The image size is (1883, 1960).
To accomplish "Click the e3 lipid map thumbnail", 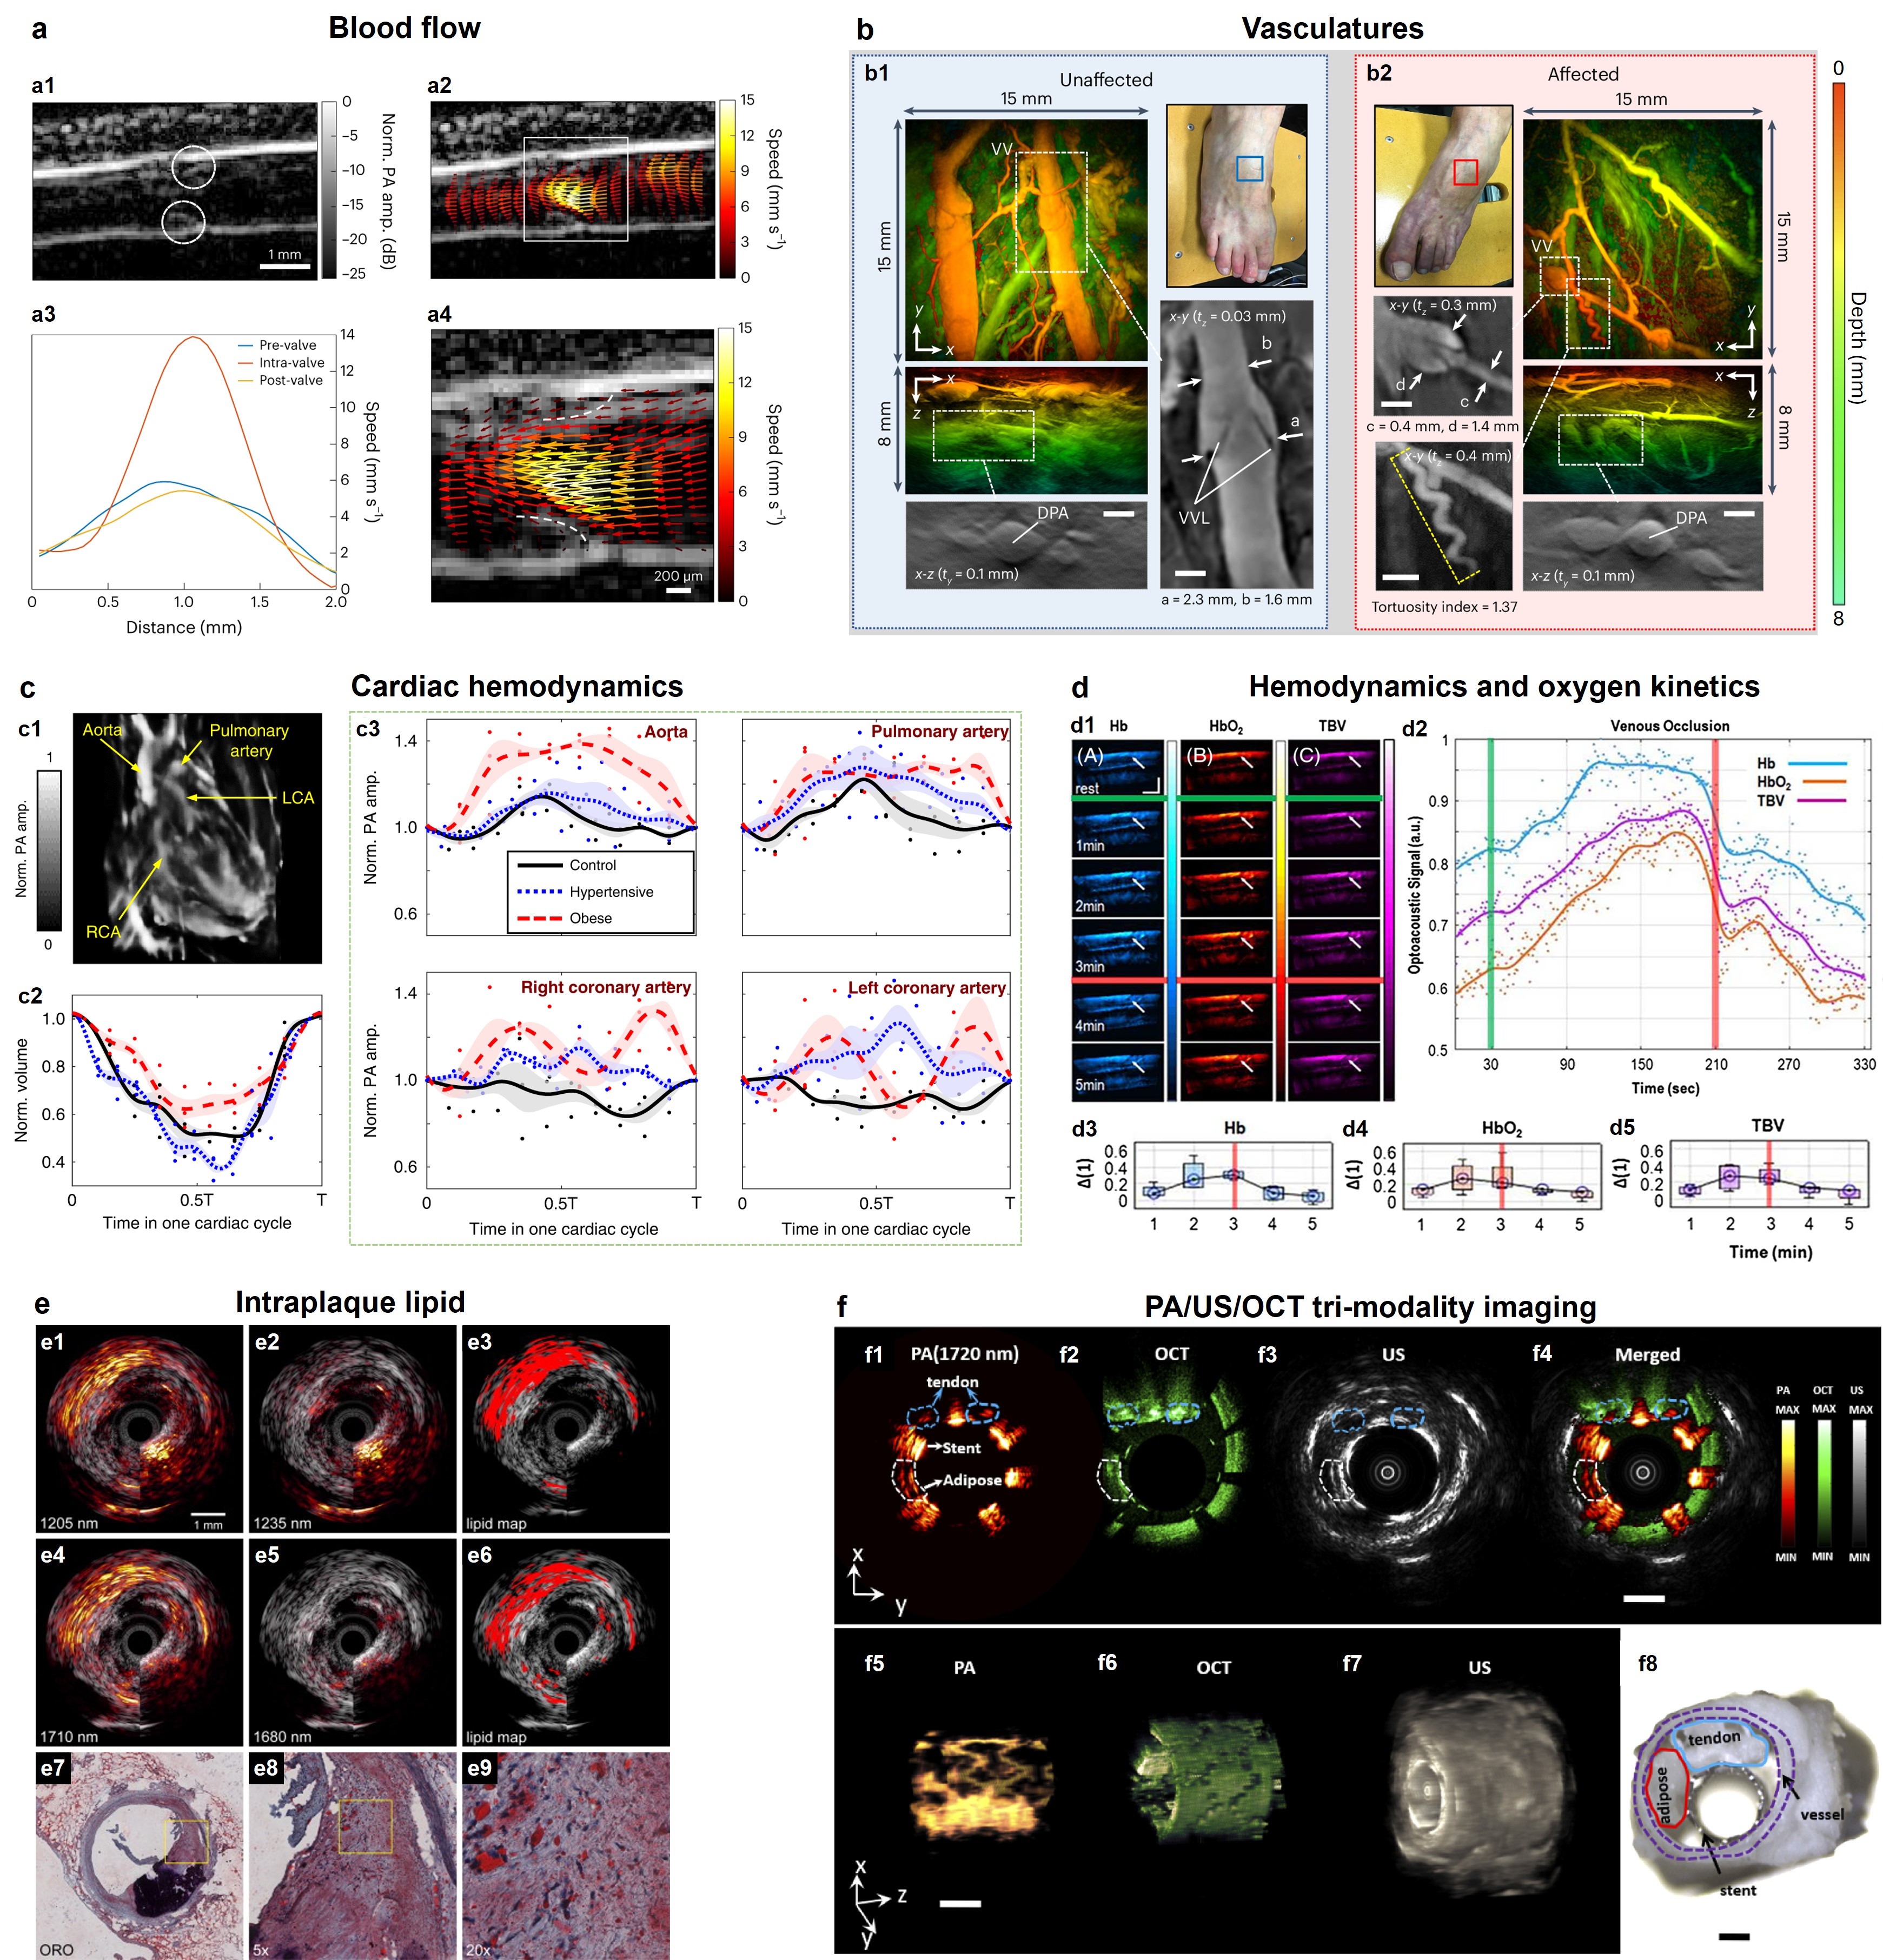I will tap(565, 1429).
